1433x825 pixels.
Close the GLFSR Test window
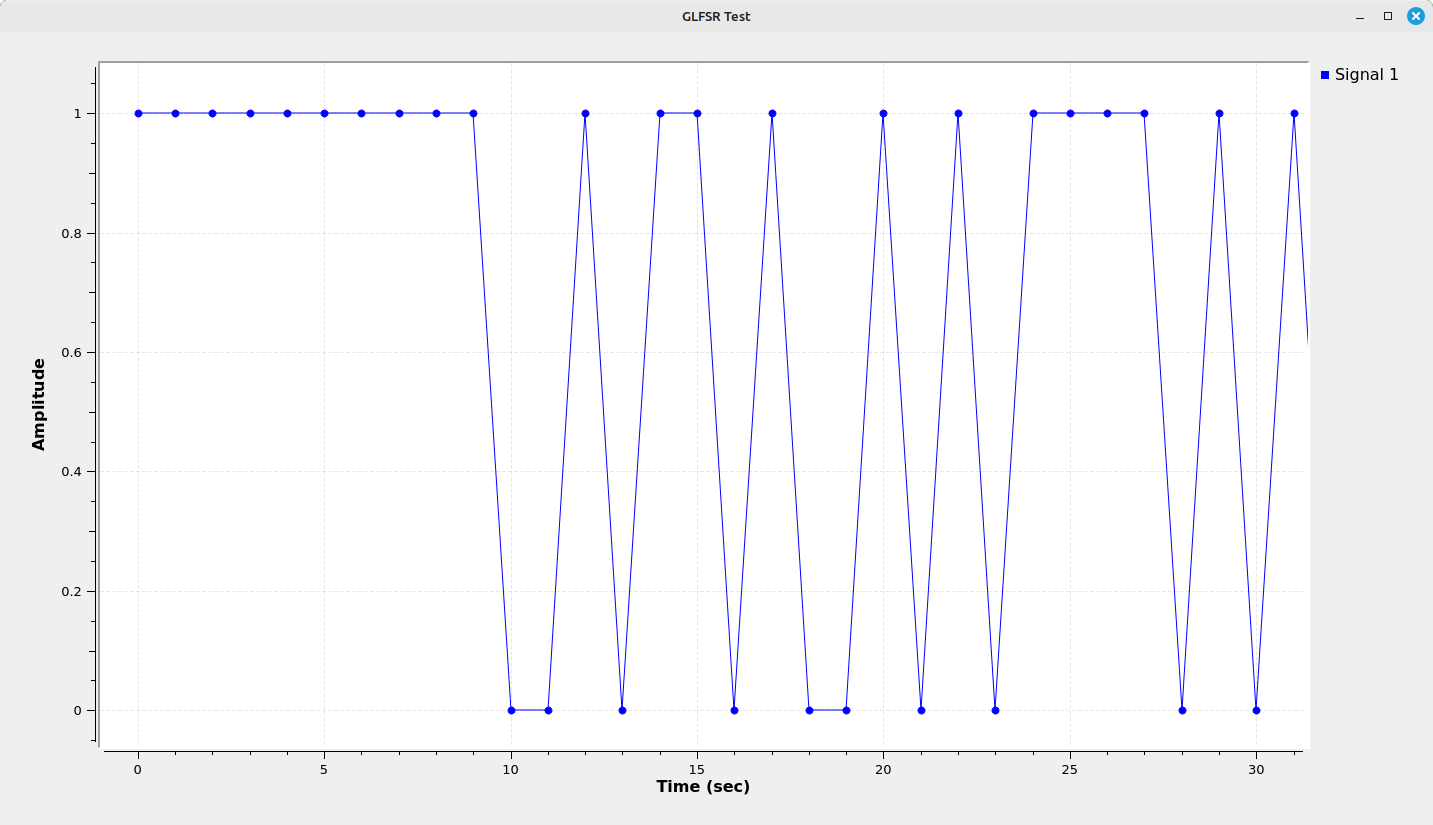click(1415, 16)
